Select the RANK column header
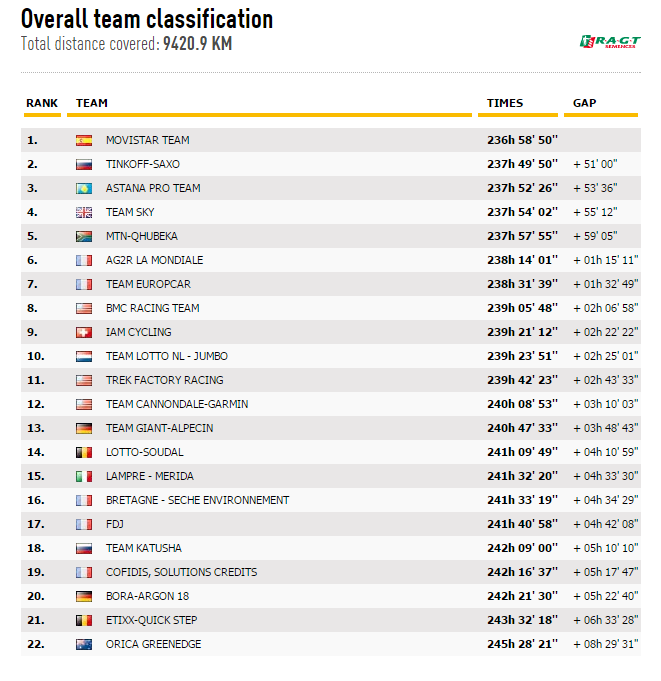Screen dimensions: 661x681 (42, 103)
